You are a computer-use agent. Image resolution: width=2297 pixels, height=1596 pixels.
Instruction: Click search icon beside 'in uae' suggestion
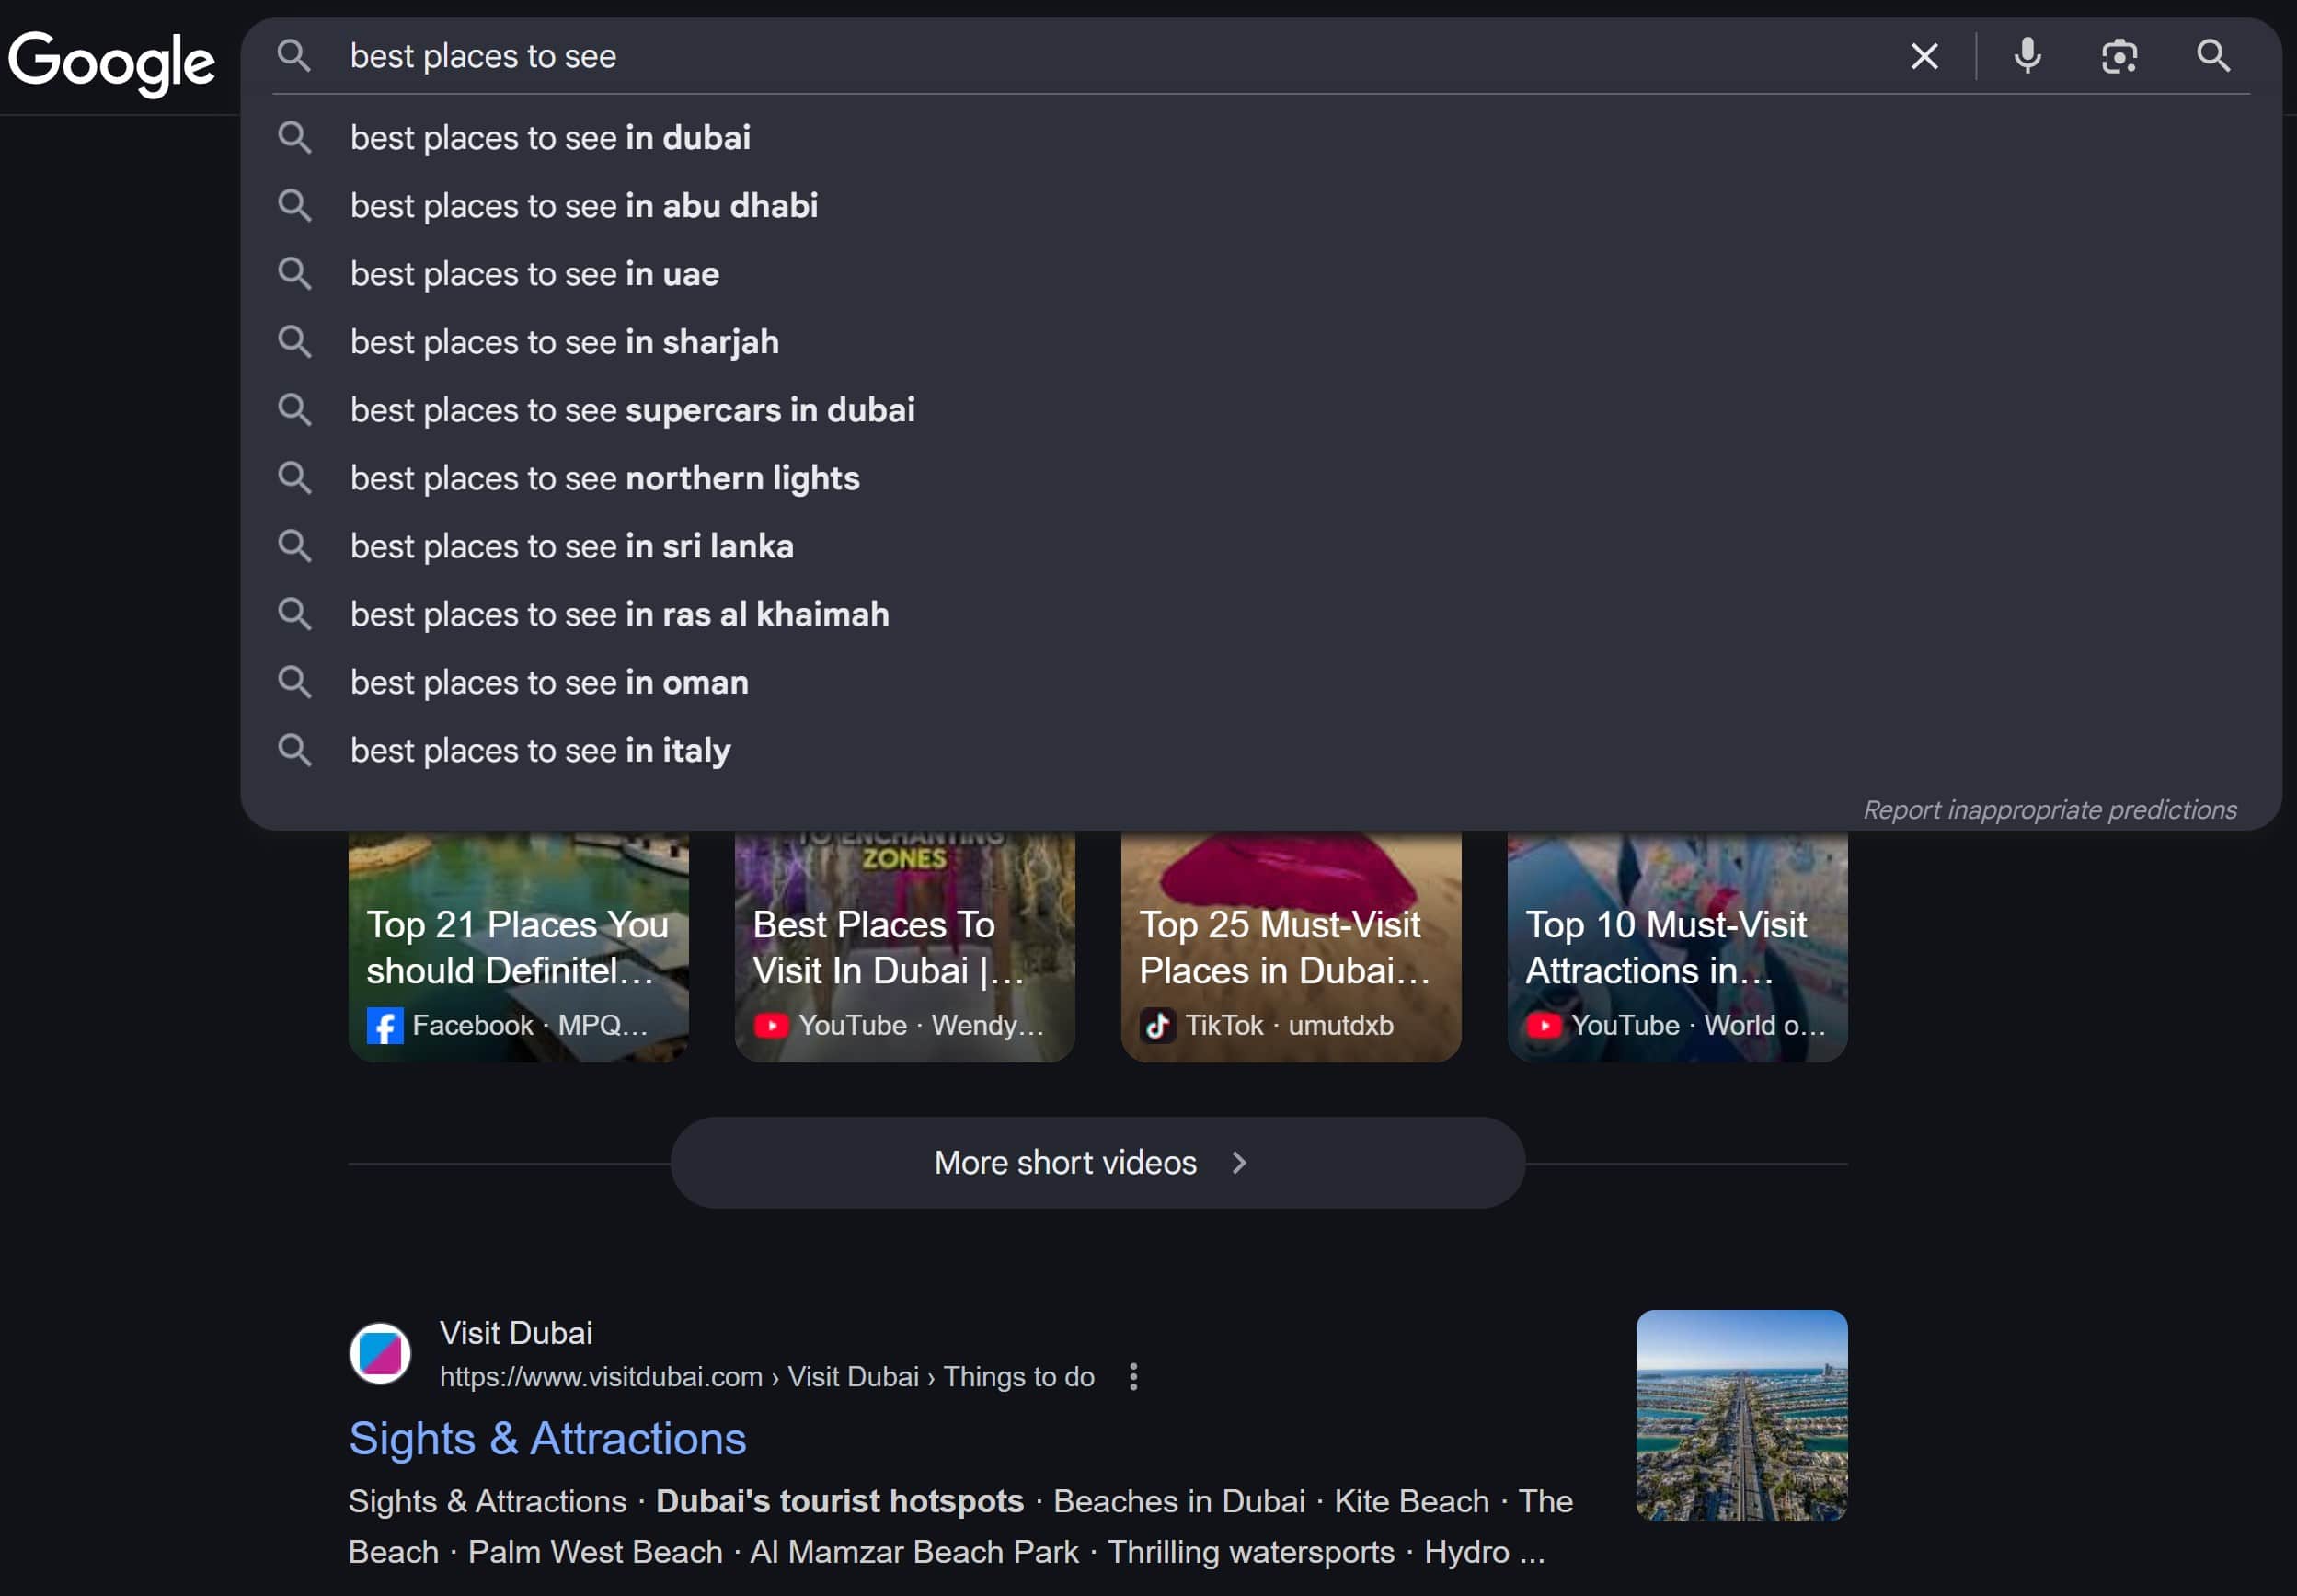pyautogui.click(x=294, y=273)
